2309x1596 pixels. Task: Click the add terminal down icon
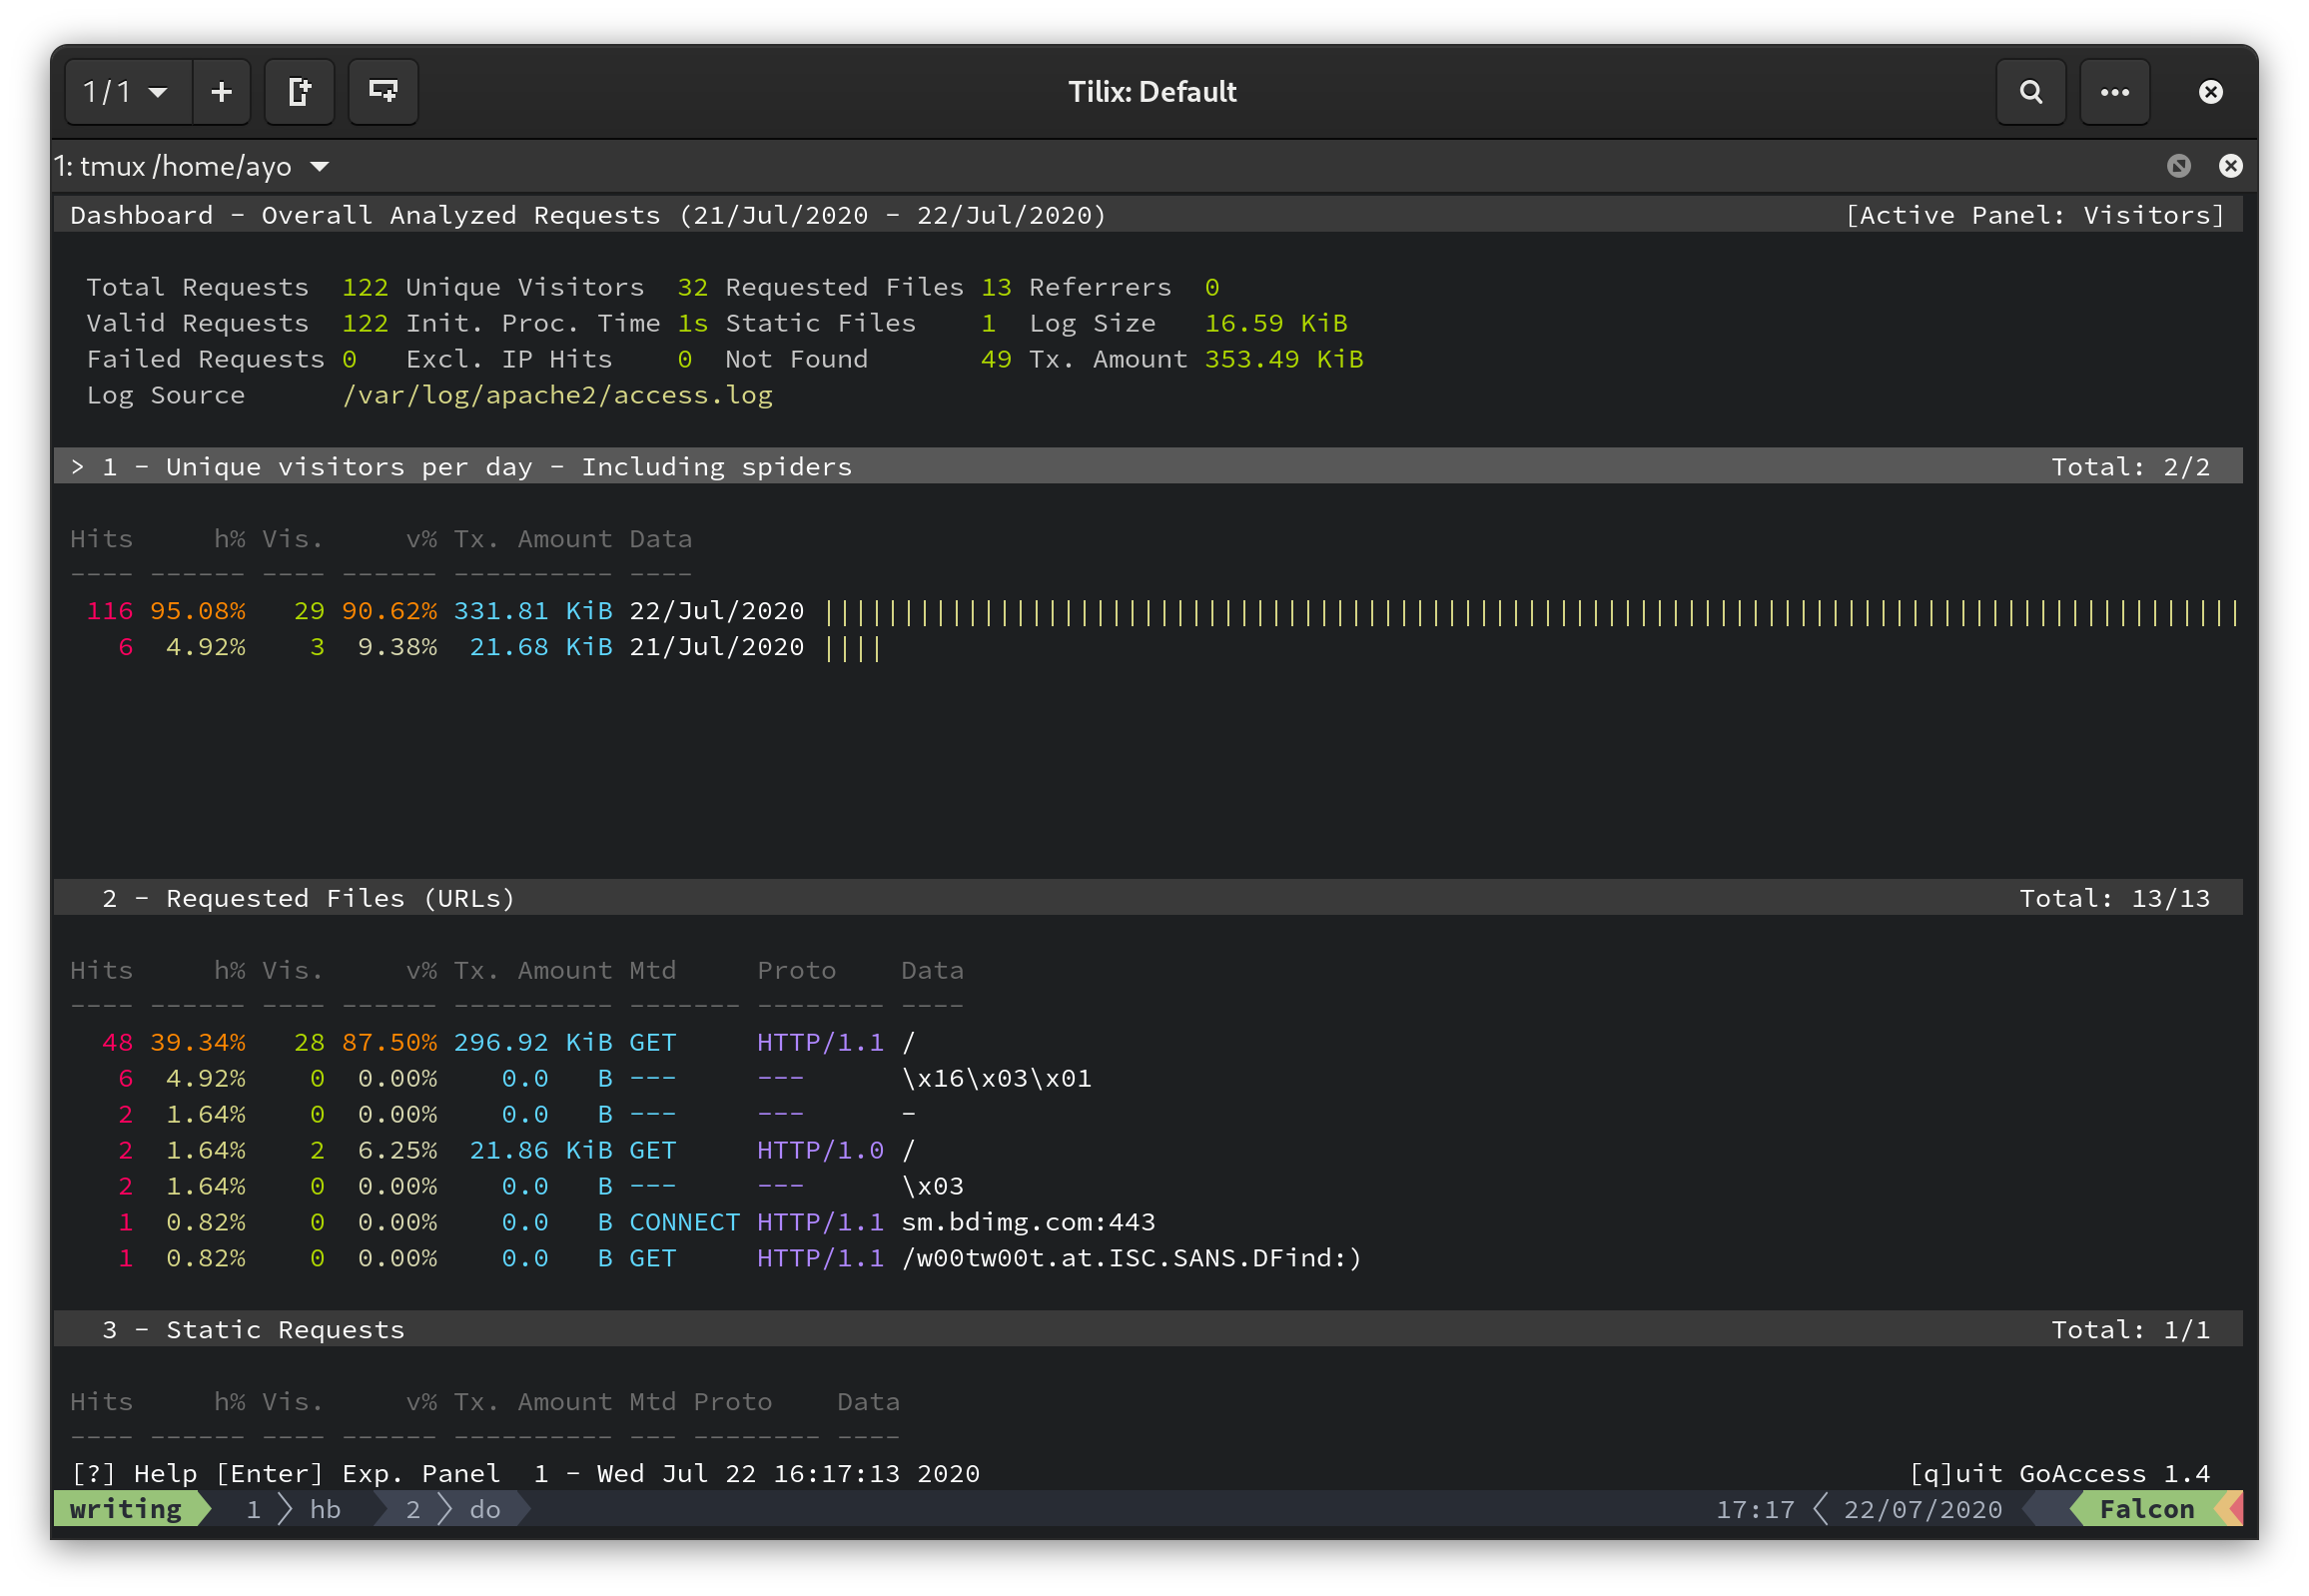tap(383, 92)
